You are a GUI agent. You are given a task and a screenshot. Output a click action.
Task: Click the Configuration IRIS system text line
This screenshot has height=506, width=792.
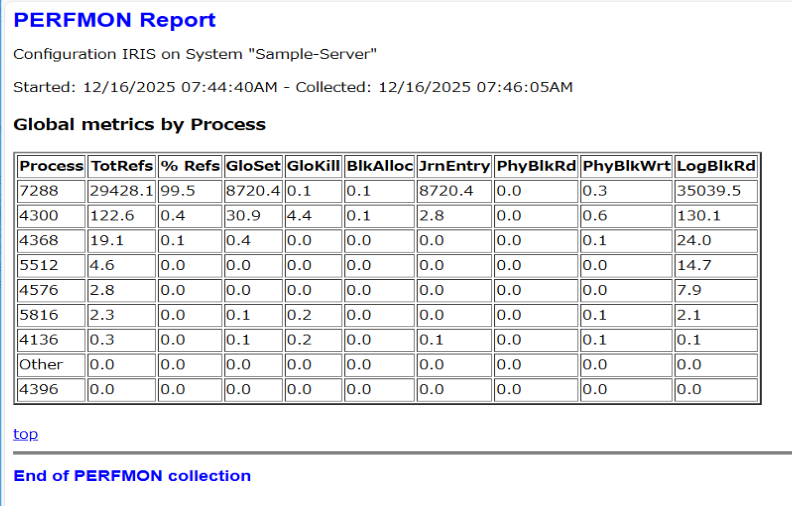(195, 54)
